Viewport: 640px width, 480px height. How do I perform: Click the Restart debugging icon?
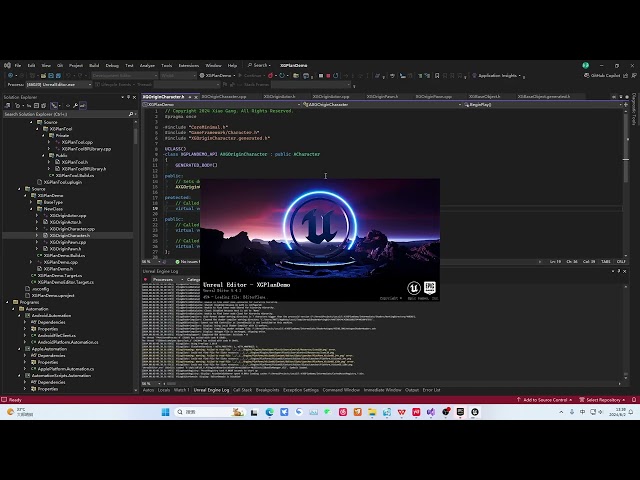click(336, 76)
